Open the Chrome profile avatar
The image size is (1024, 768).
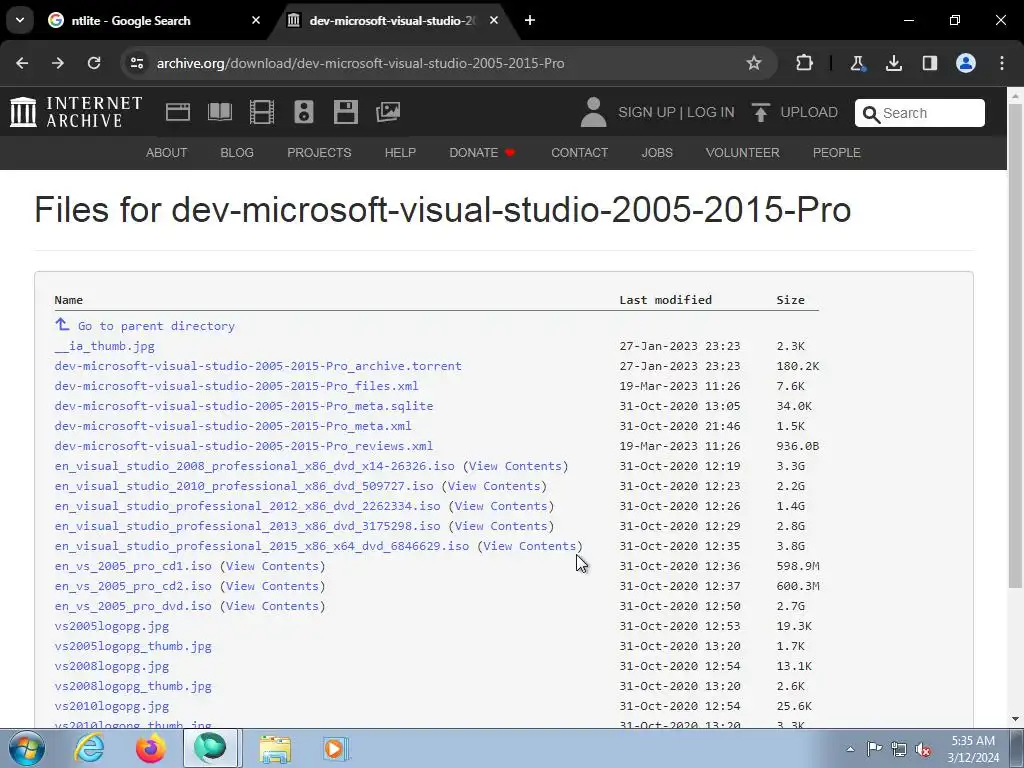click(x=966, y=63)
